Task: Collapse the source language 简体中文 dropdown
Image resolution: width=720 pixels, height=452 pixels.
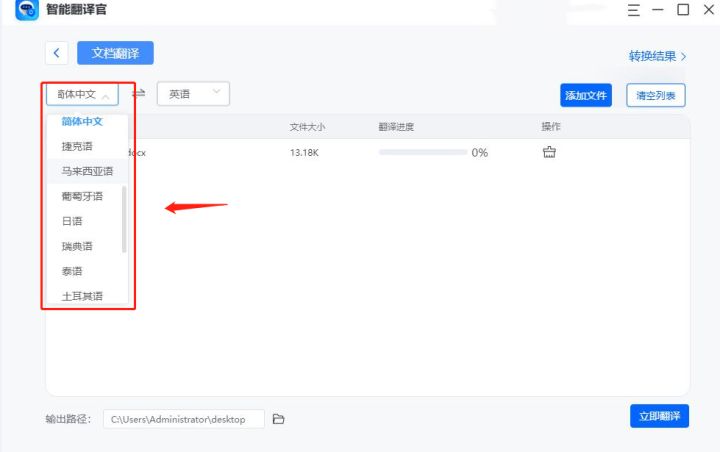Action: (x=83, y=95)
